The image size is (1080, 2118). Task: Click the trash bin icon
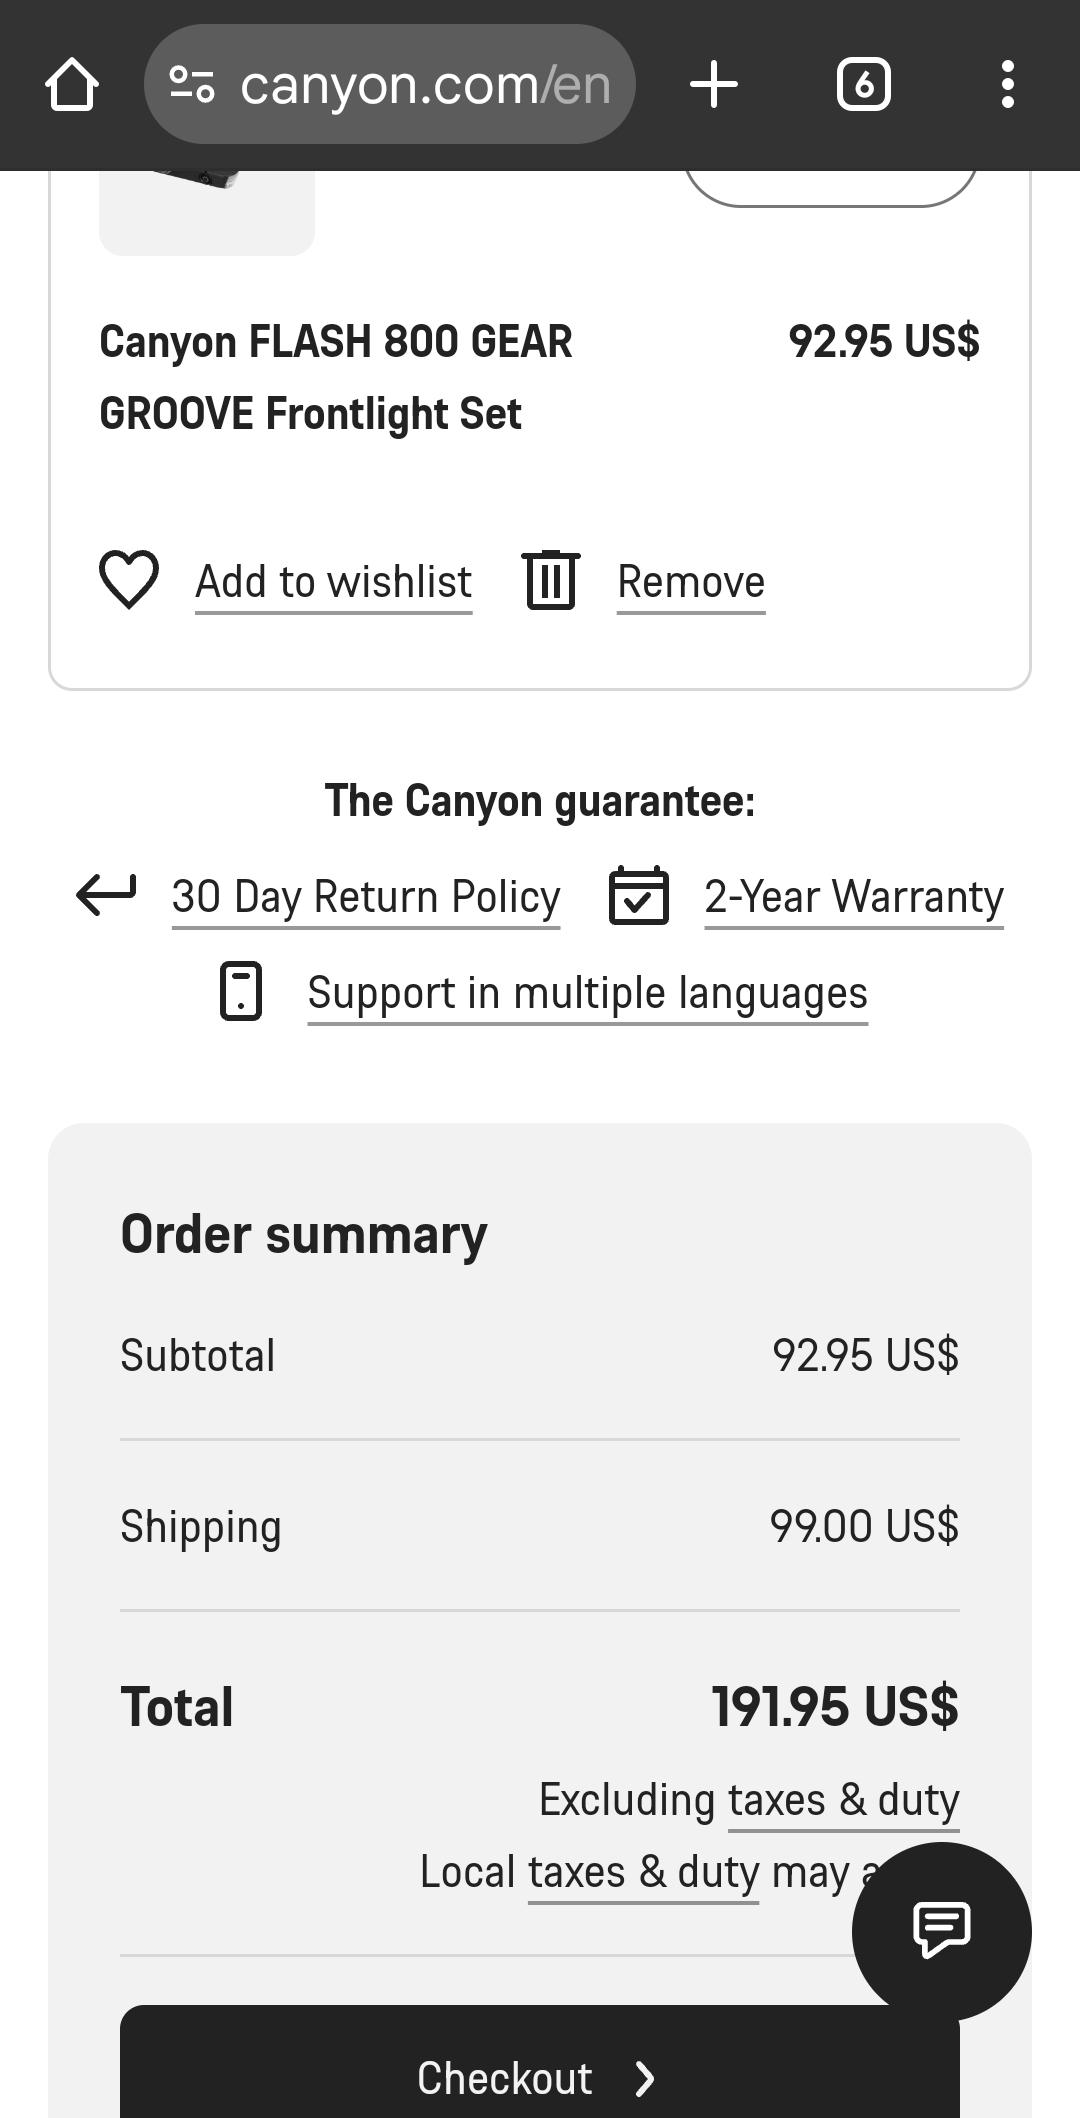pos(551,580)
